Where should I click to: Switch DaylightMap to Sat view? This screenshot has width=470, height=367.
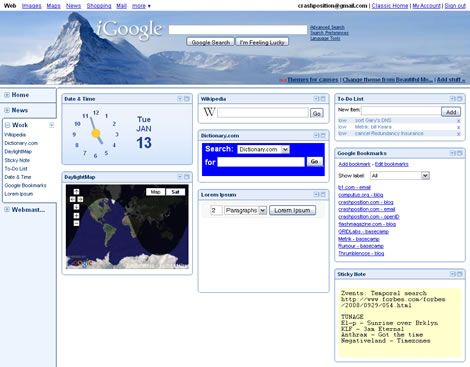click(175, 192)
